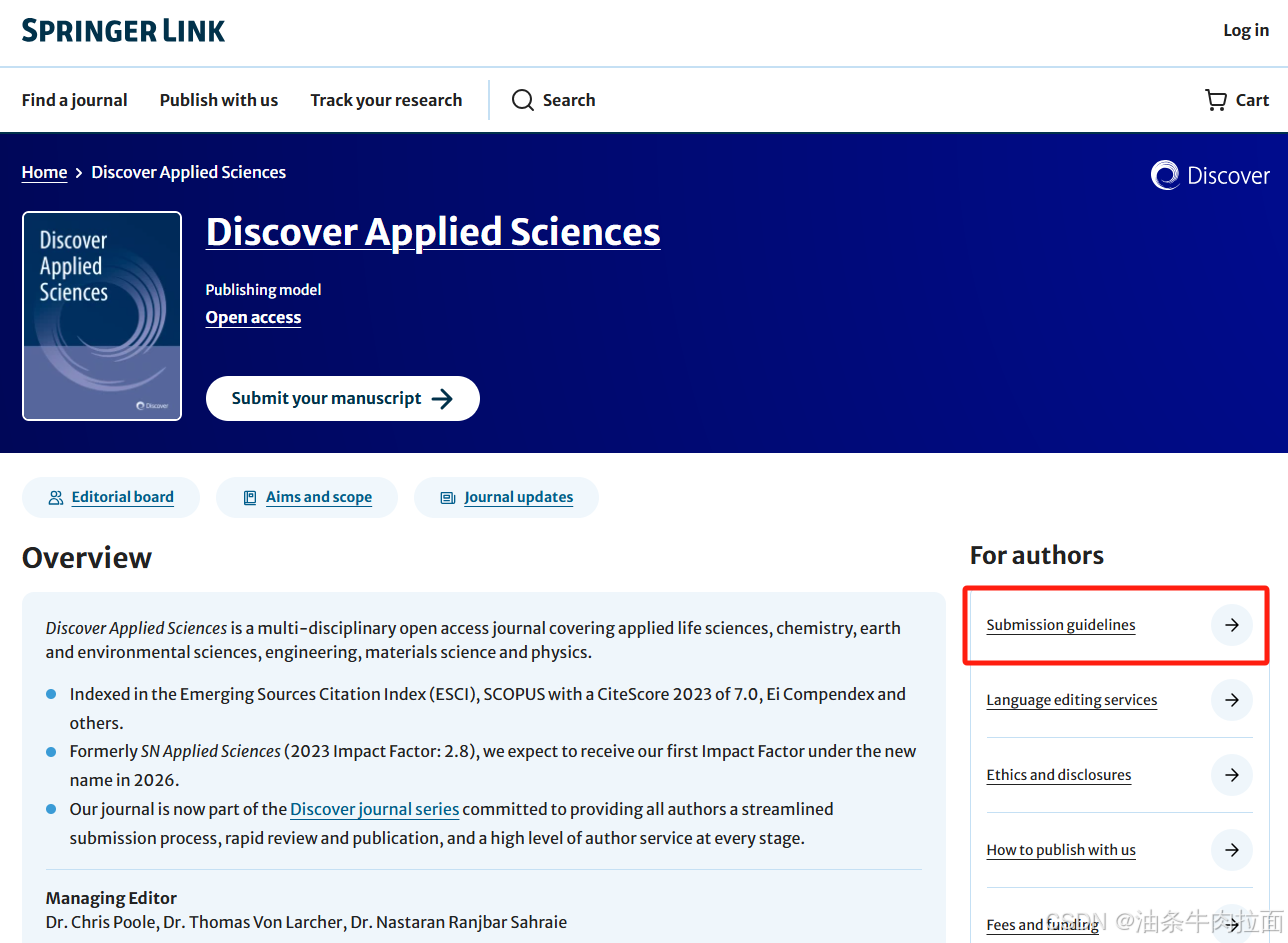Click arrow icon next to Submission guidelines
The height and width of the screenshot is (943, 1288).
click(1232, 625)
